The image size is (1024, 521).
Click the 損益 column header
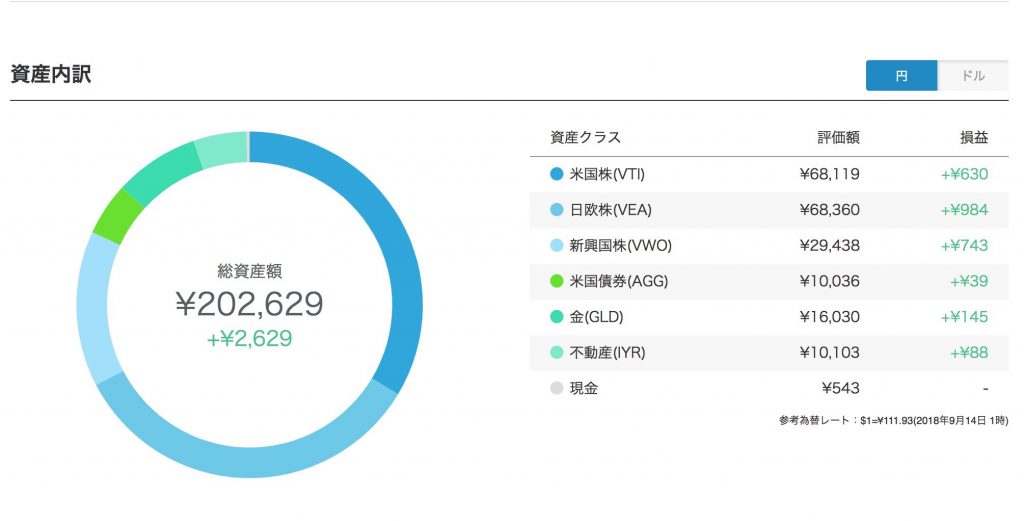coord(973,138)
